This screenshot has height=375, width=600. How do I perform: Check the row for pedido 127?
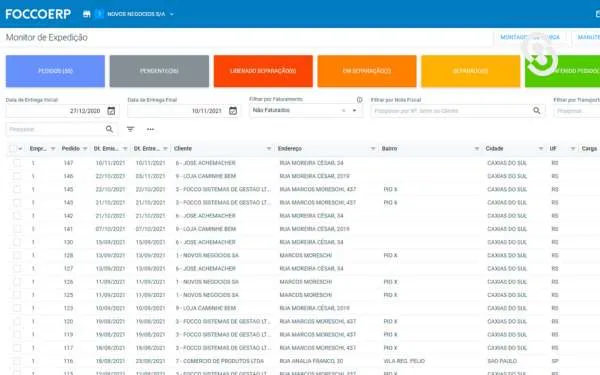pyautogui.click(x=17, y=269)
